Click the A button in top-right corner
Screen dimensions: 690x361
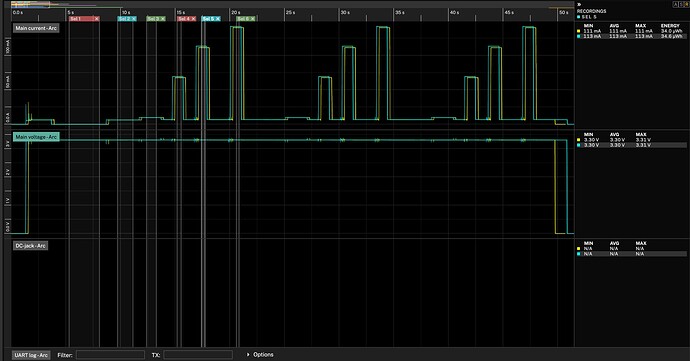tap(676, 4)
